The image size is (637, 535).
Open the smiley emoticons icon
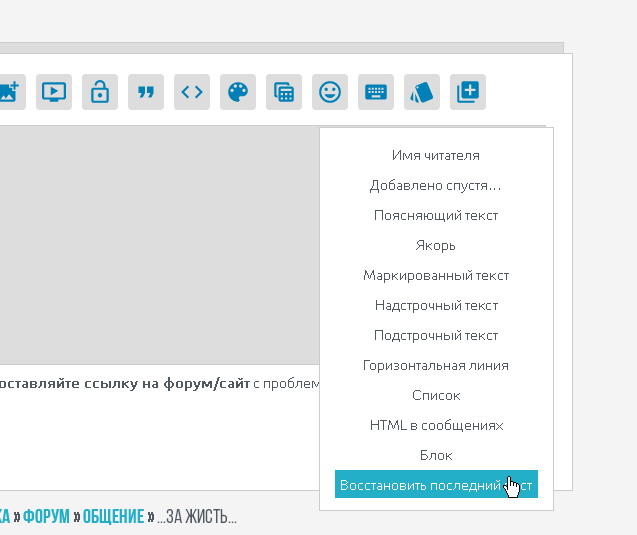pyautogui.click(x=330, y=92)
